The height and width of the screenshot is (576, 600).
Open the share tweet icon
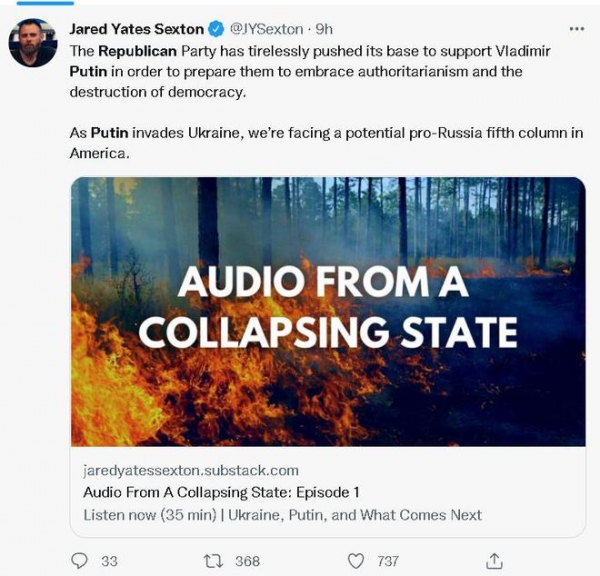(x=493, y=561)
